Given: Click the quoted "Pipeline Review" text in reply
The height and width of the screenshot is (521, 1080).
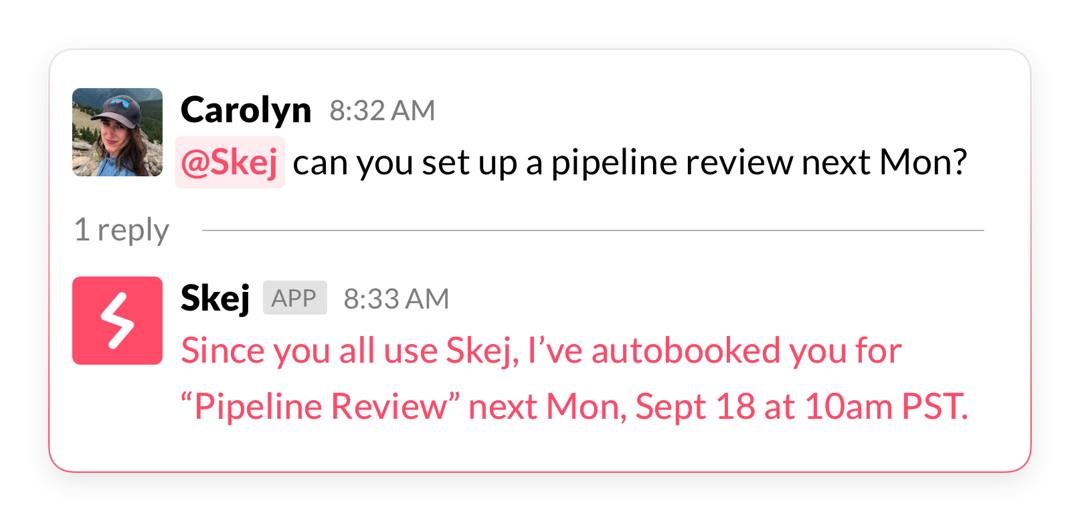Looking at the screenshot, I should [320, 407].
